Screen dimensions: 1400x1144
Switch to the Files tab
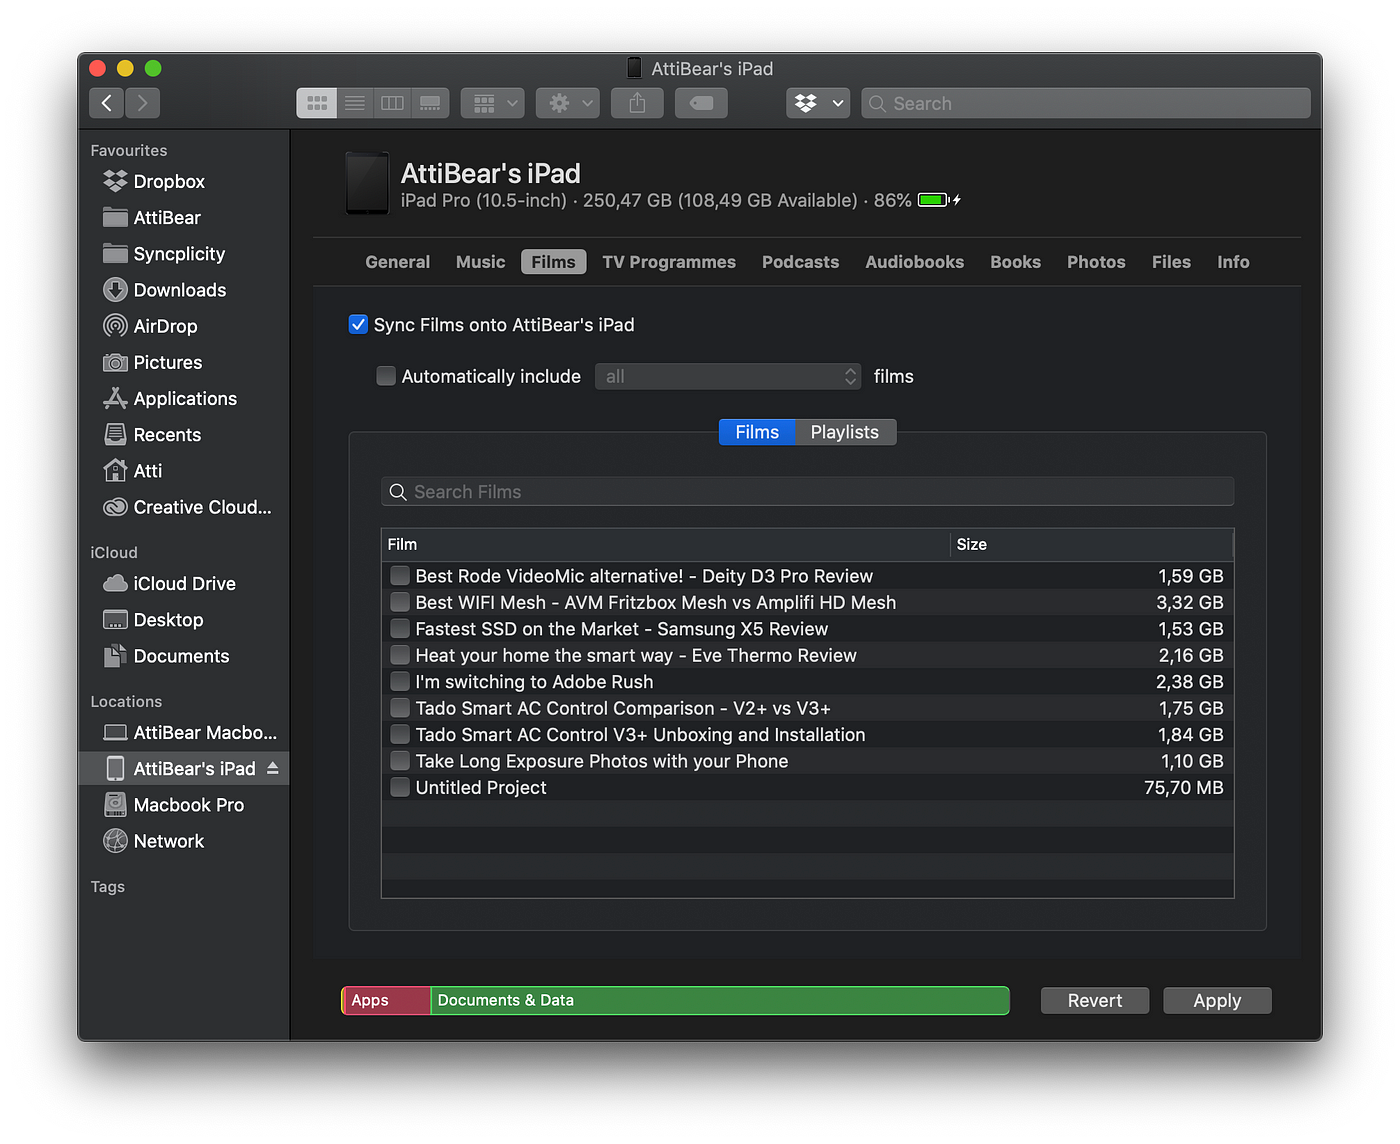click(x=1171, y=262)
